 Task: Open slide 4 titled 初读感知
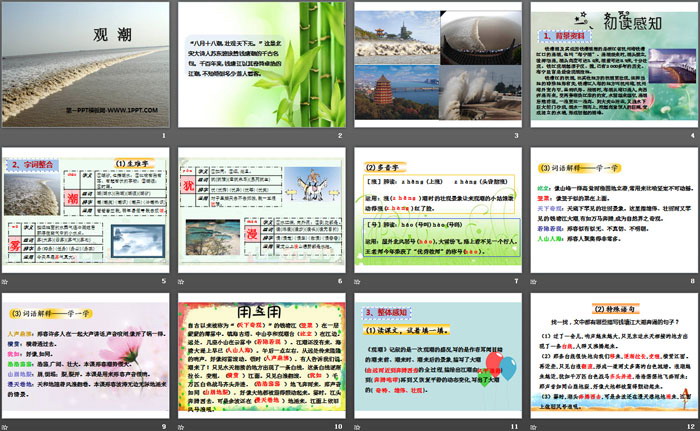(610, 65)
